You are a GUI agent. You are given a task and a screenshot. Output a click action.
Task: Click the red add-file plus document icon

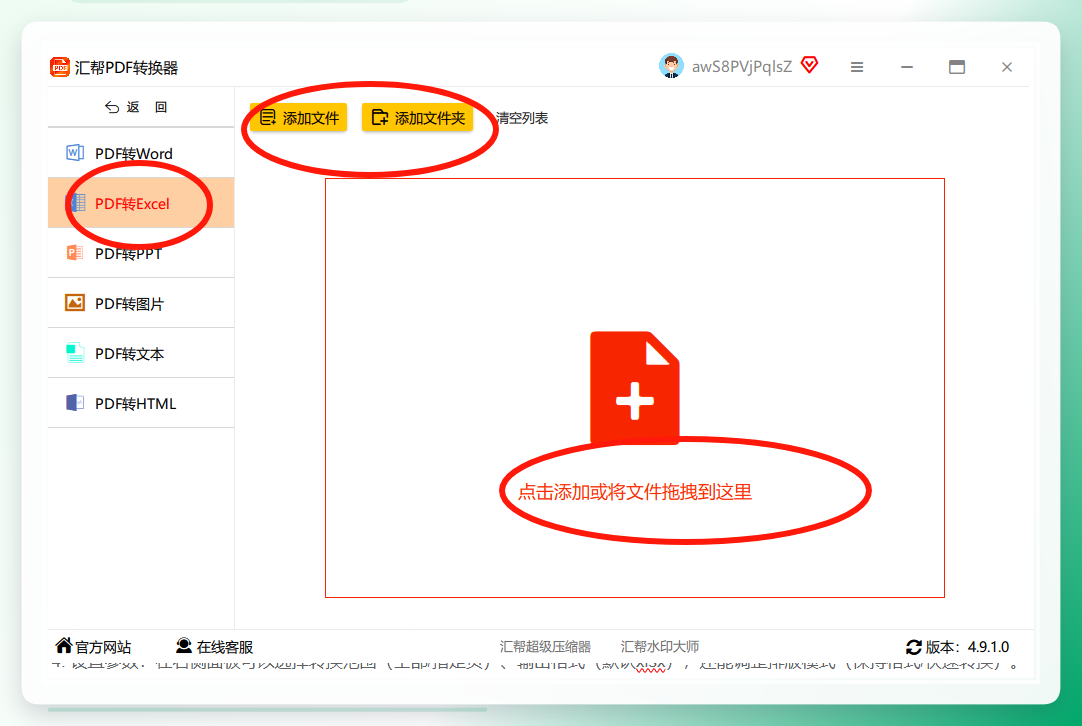(635, 388)
